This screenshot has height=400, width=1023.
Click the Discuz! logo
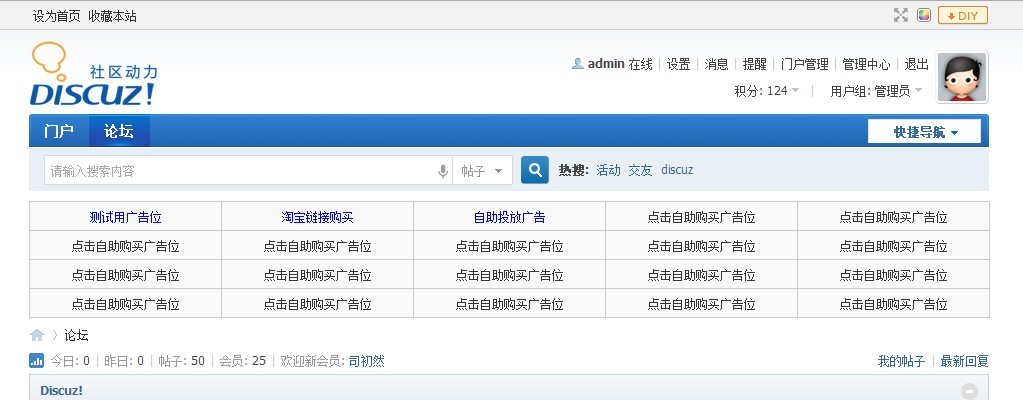click(93, 74)
